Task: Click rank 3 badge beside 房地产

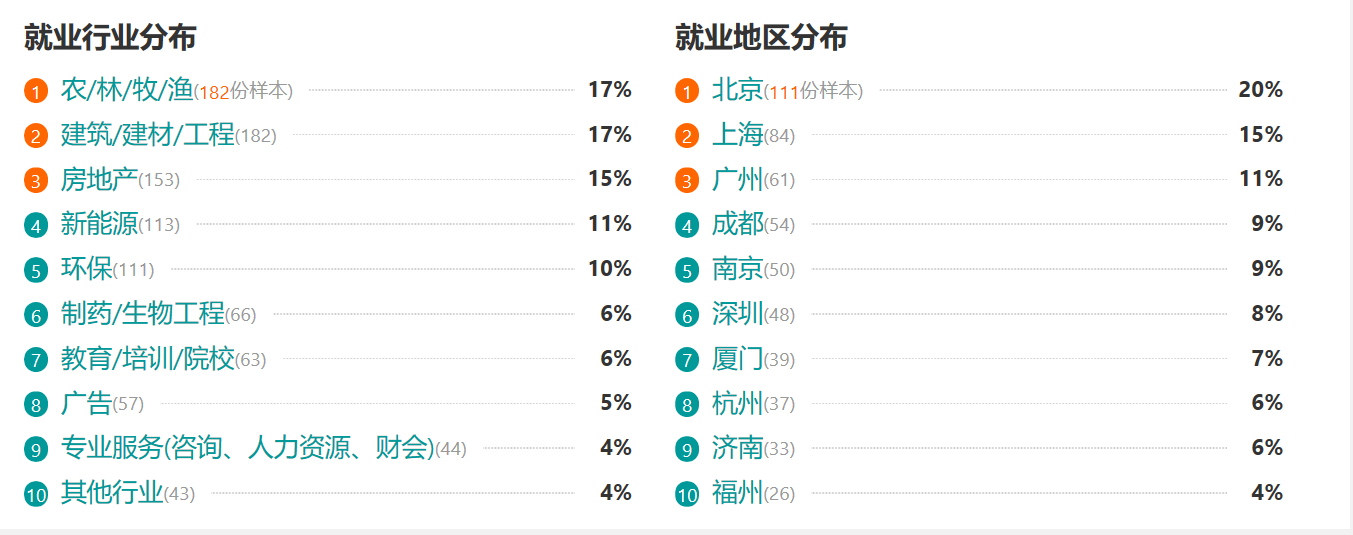Action: (36, 181)
